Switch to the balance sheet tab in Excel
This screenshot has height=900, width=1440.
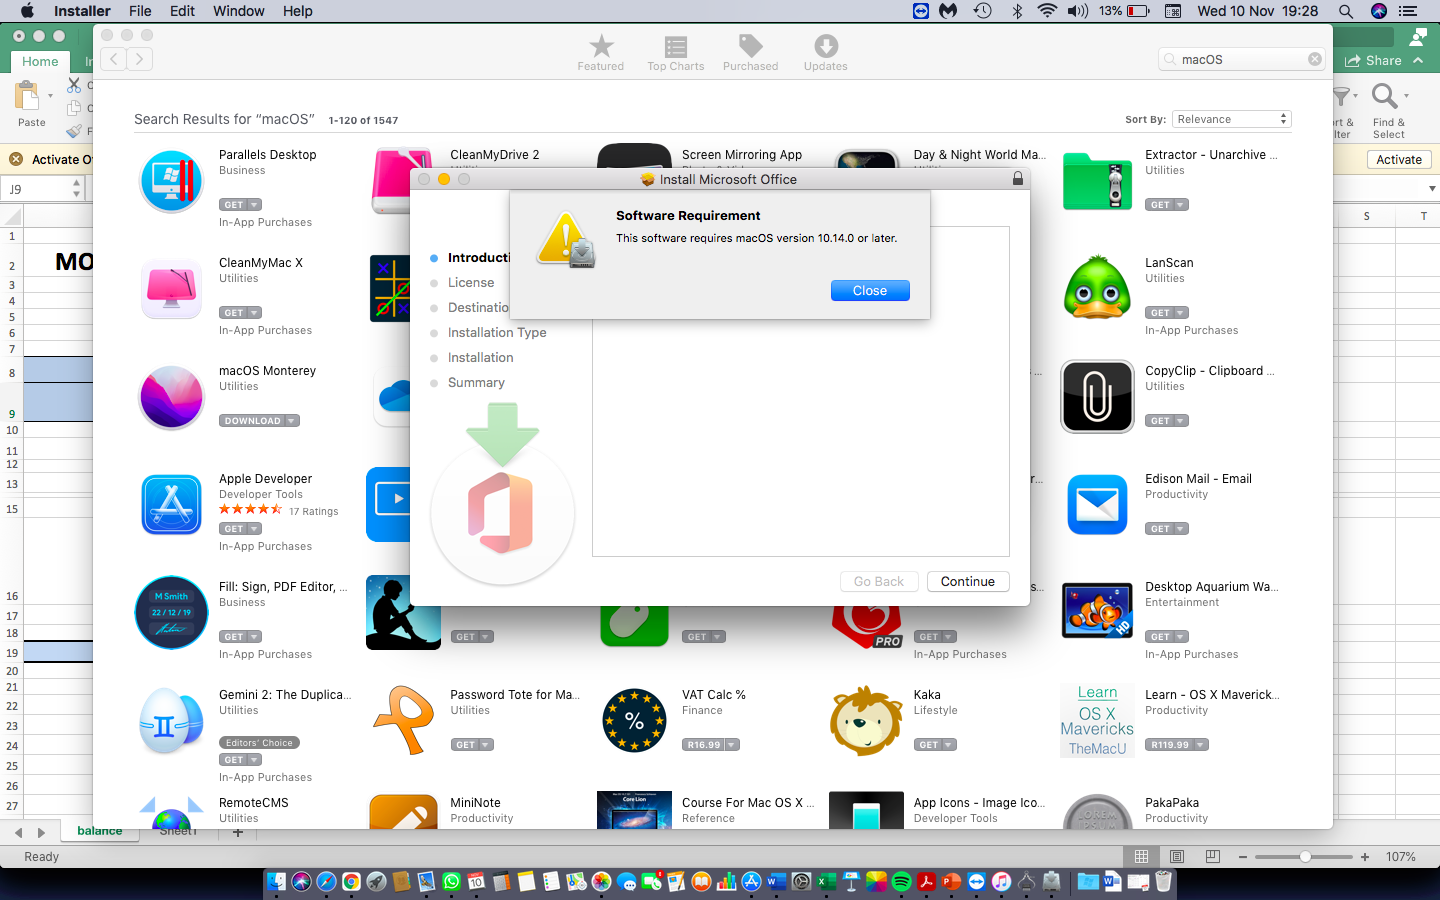99,830
